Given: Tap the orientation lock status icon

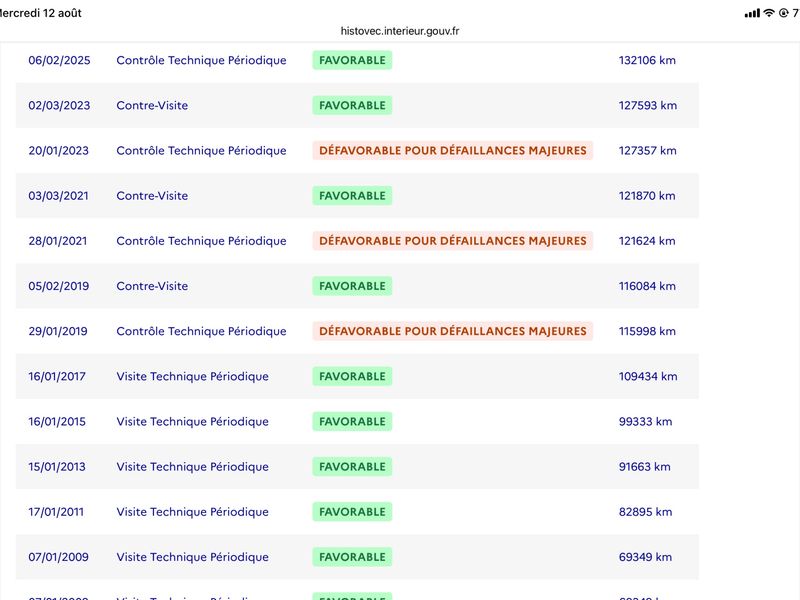Looking at the screenshot, I should coord(784,13).
